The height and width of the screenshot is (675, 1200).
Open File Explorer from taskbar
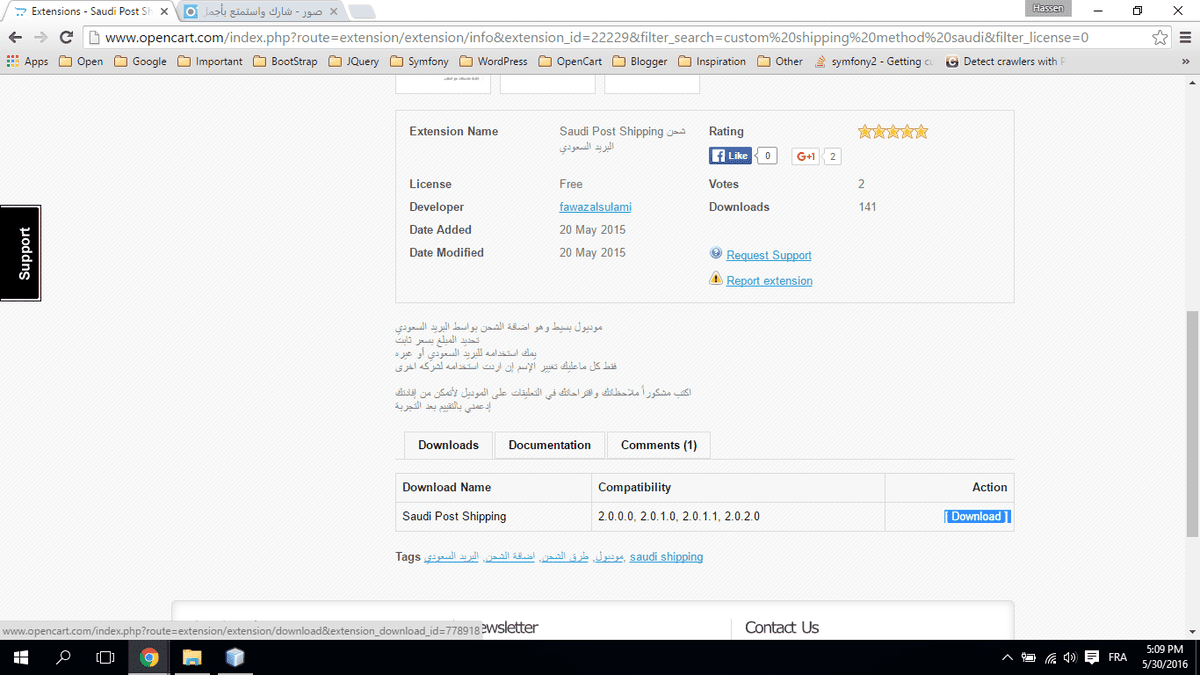pyautogui.click(x=192, y=657)
